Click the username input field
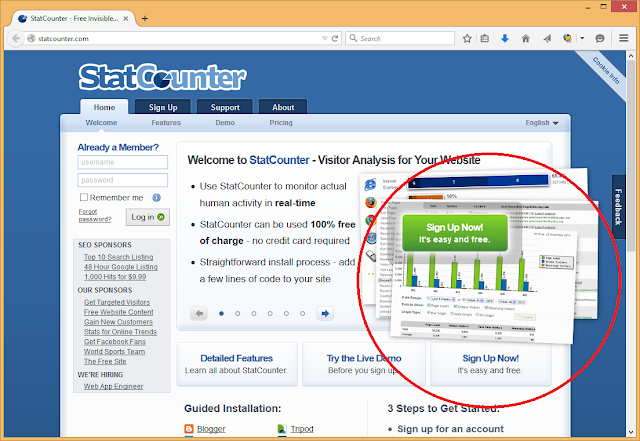The width and height of the screenshot is (640, 441). click(x=122, y=162)
